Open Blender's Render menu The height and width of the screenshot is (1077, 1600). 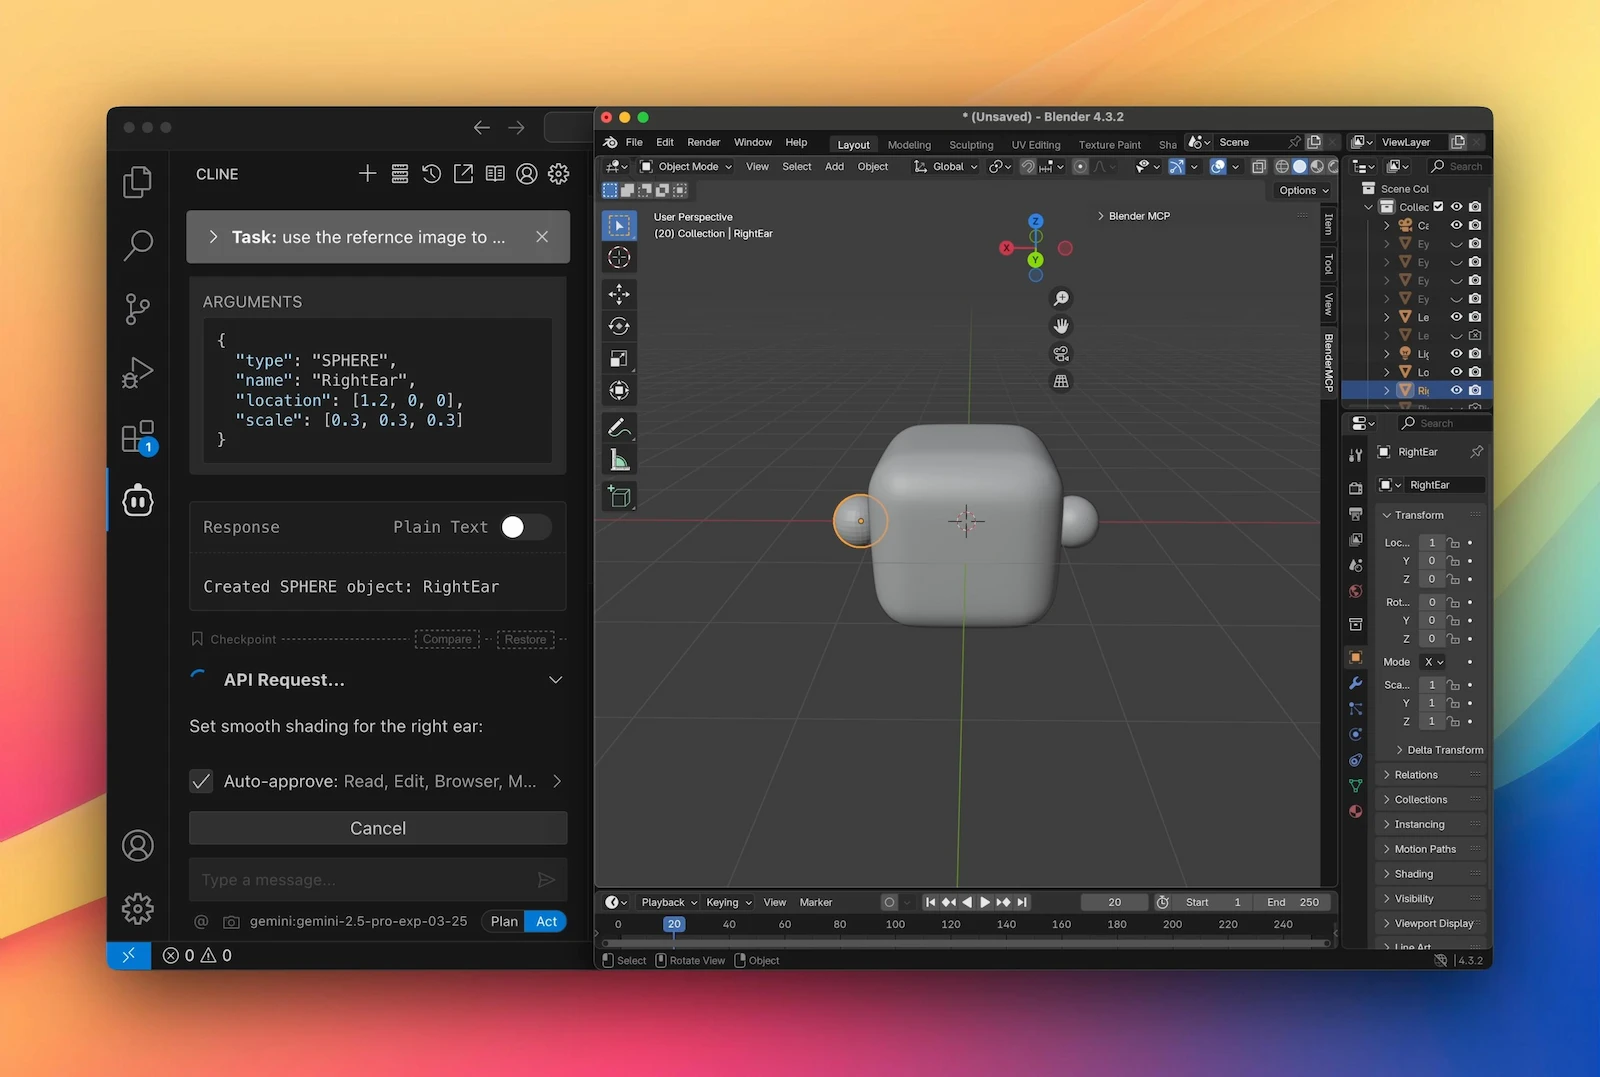703,142
